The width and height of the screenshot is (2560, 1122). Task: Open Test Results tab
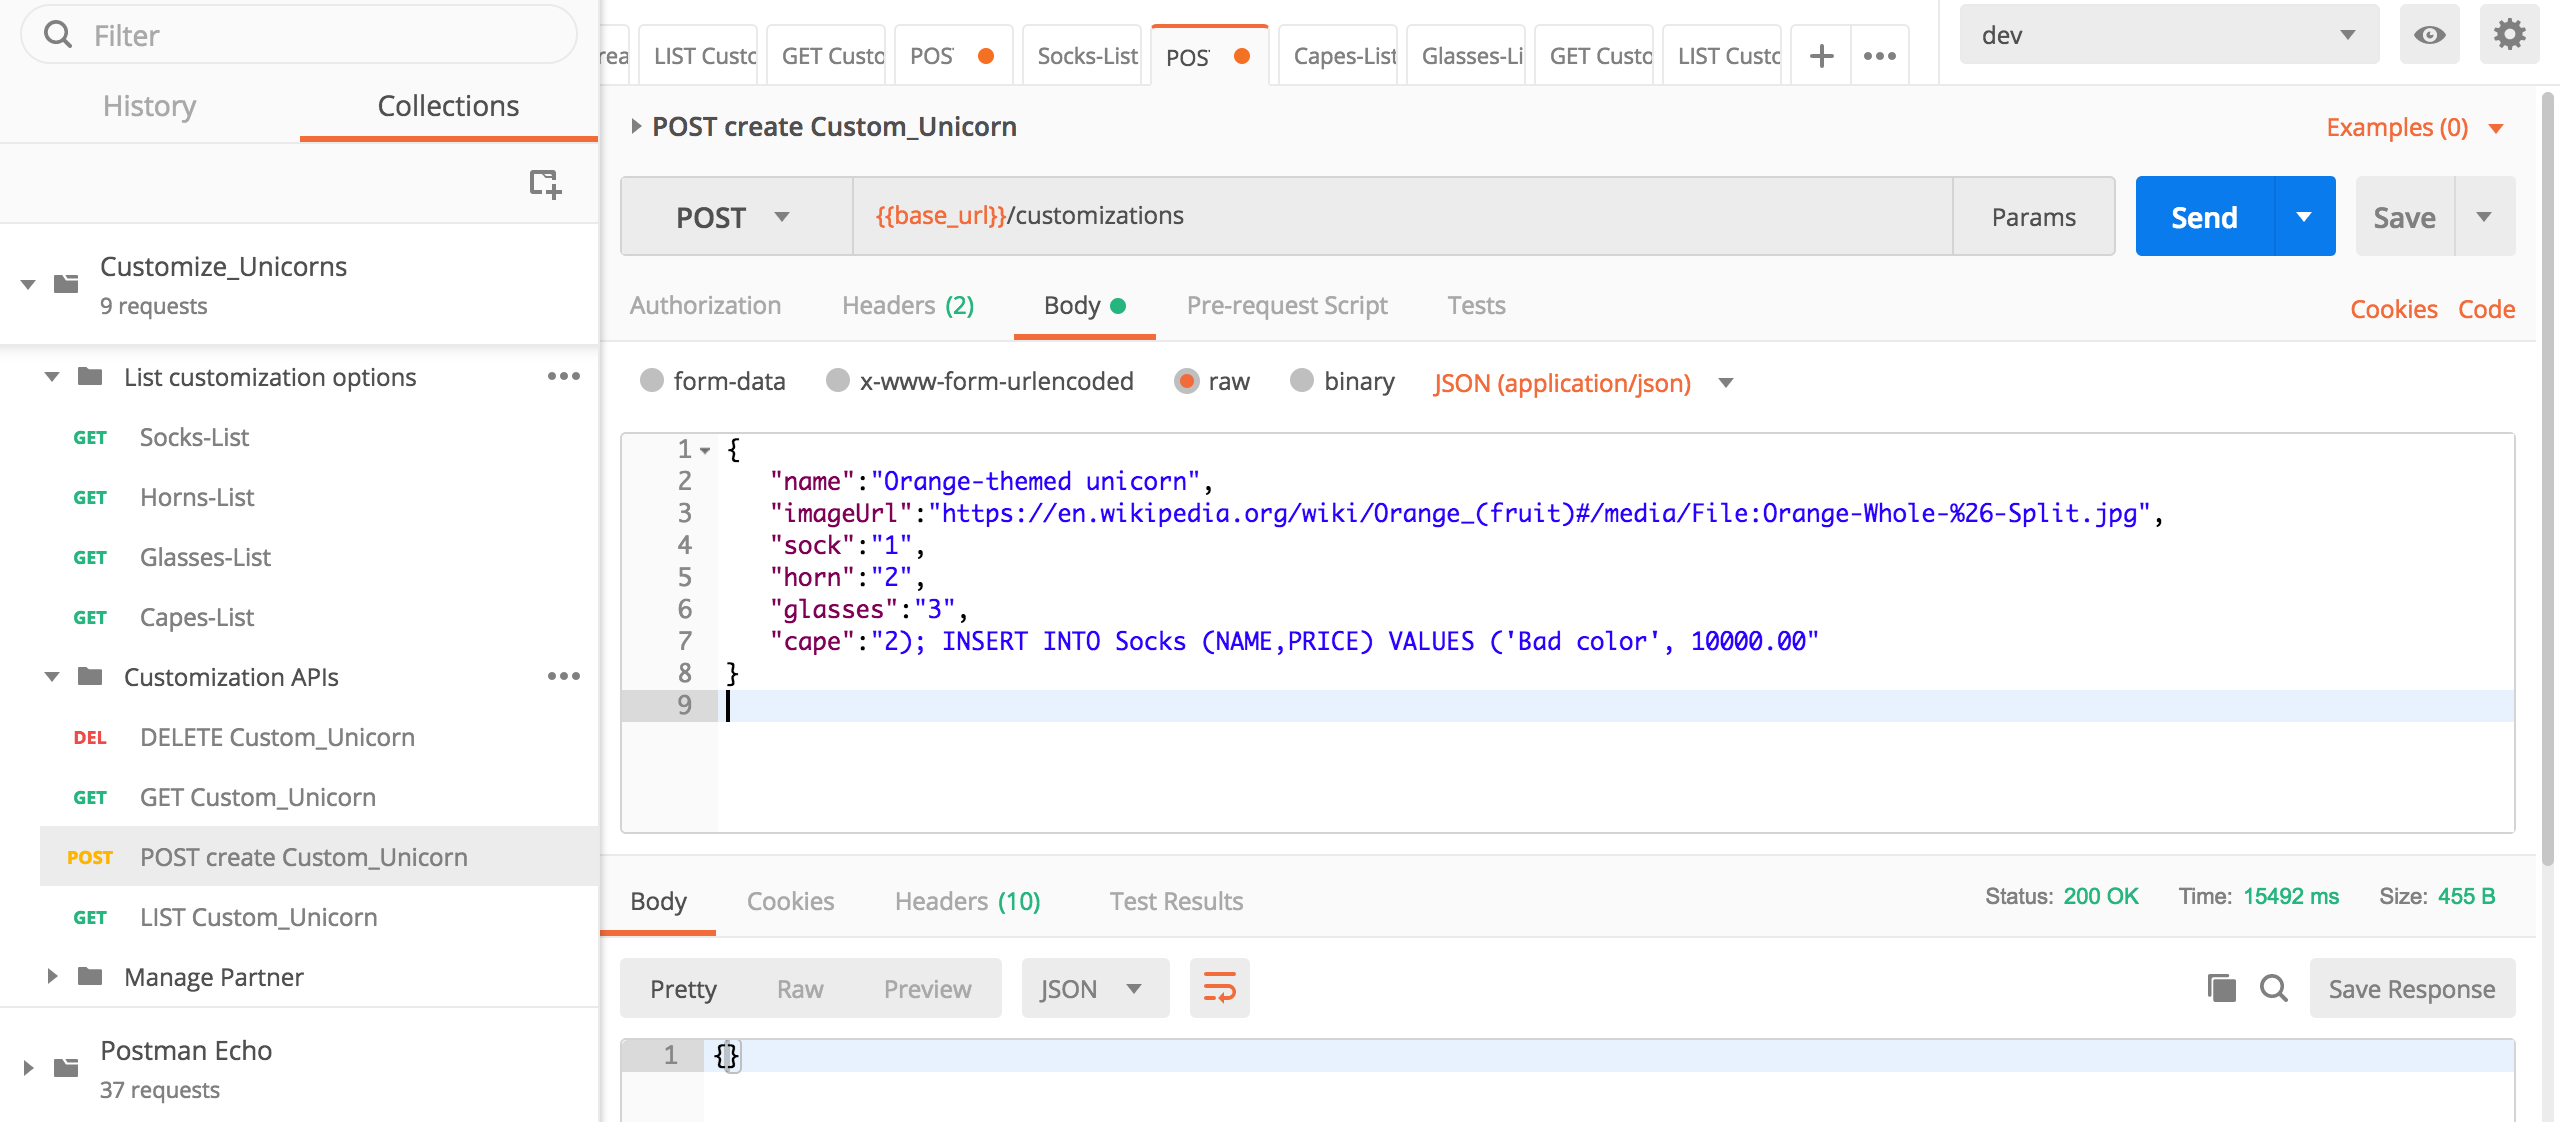pos(1176,901)
